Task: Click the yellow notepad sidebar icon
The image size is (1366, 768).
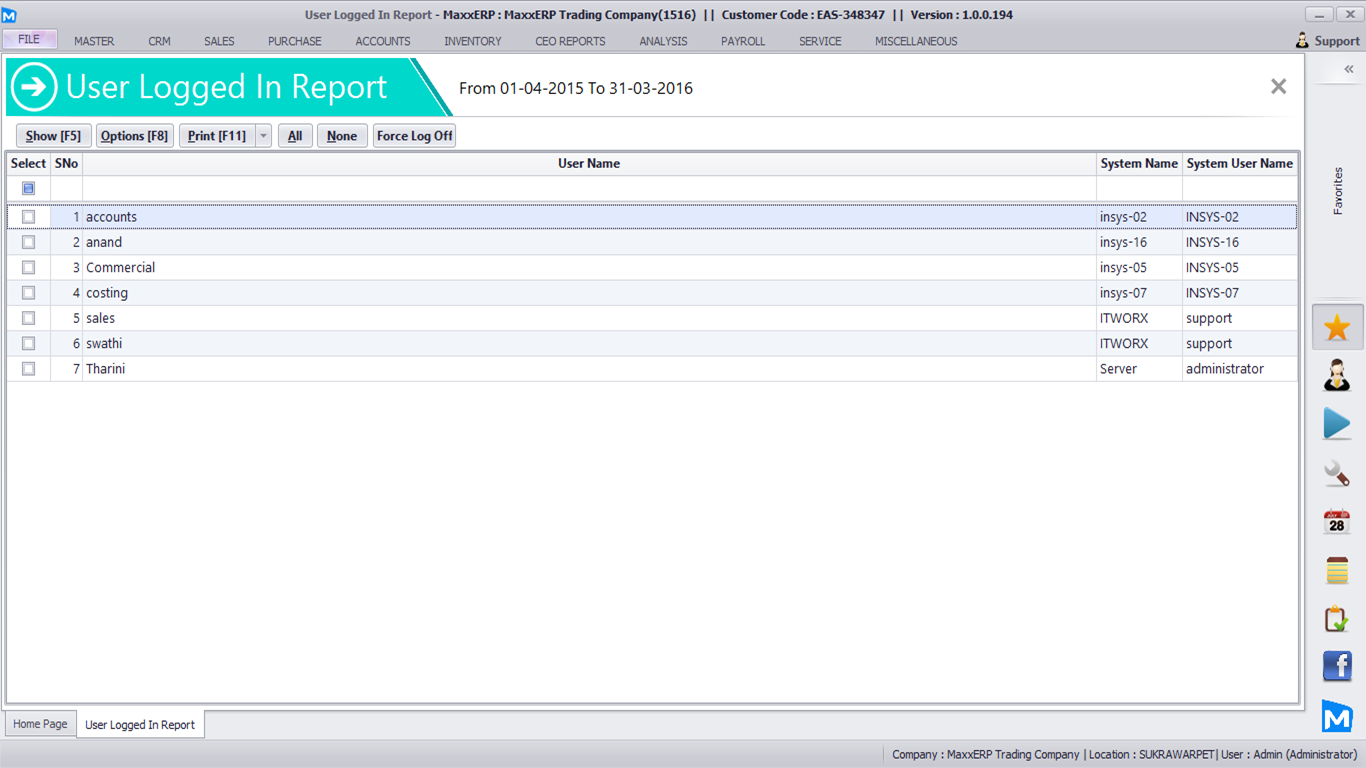Action: point(1337,570)
